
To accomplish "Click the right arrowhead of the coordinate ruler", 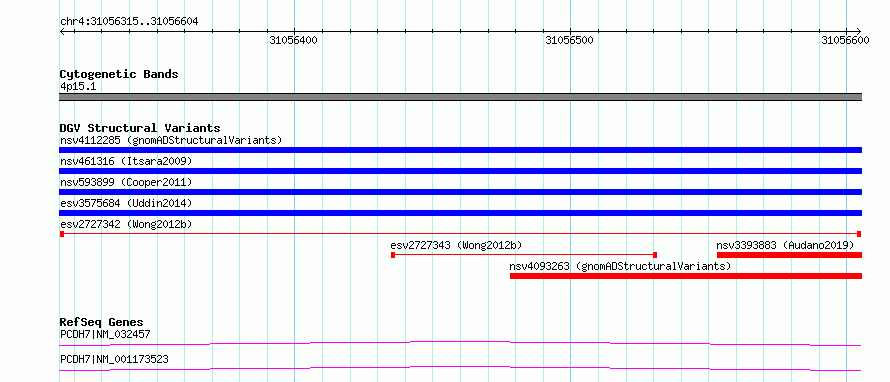I will [858, 31].
